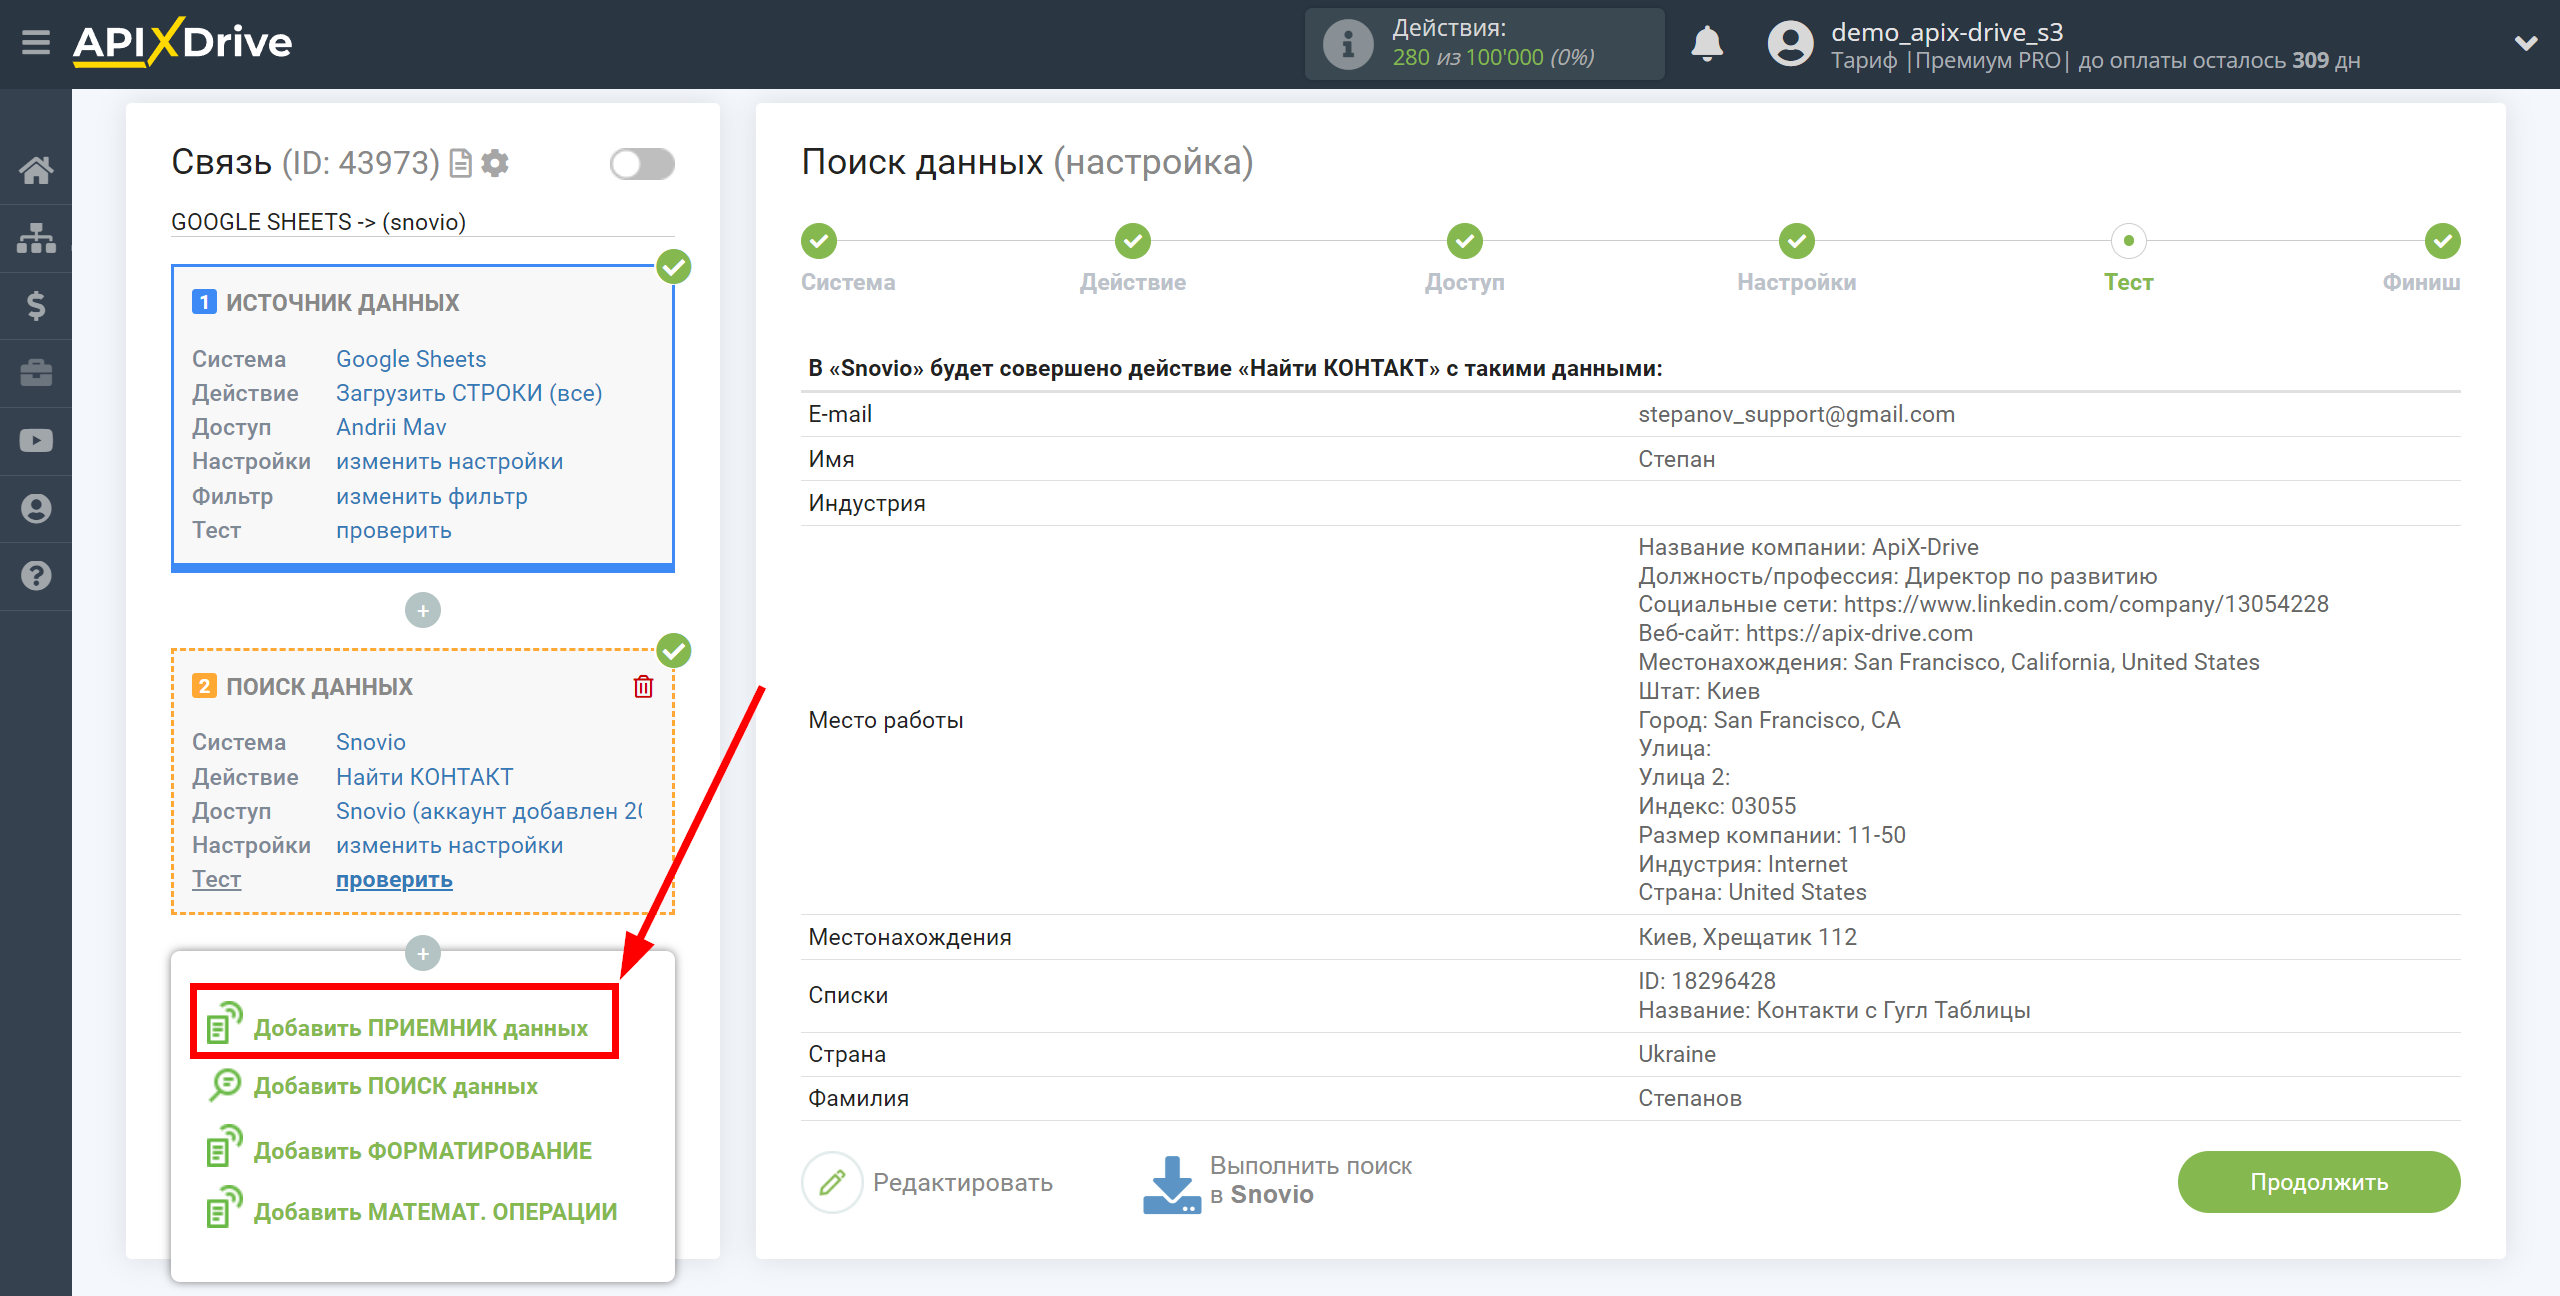This screenshot has width=2560, height=1296.
Task: Open the connections sitemap sidebar icon
Action: point(36,238)
